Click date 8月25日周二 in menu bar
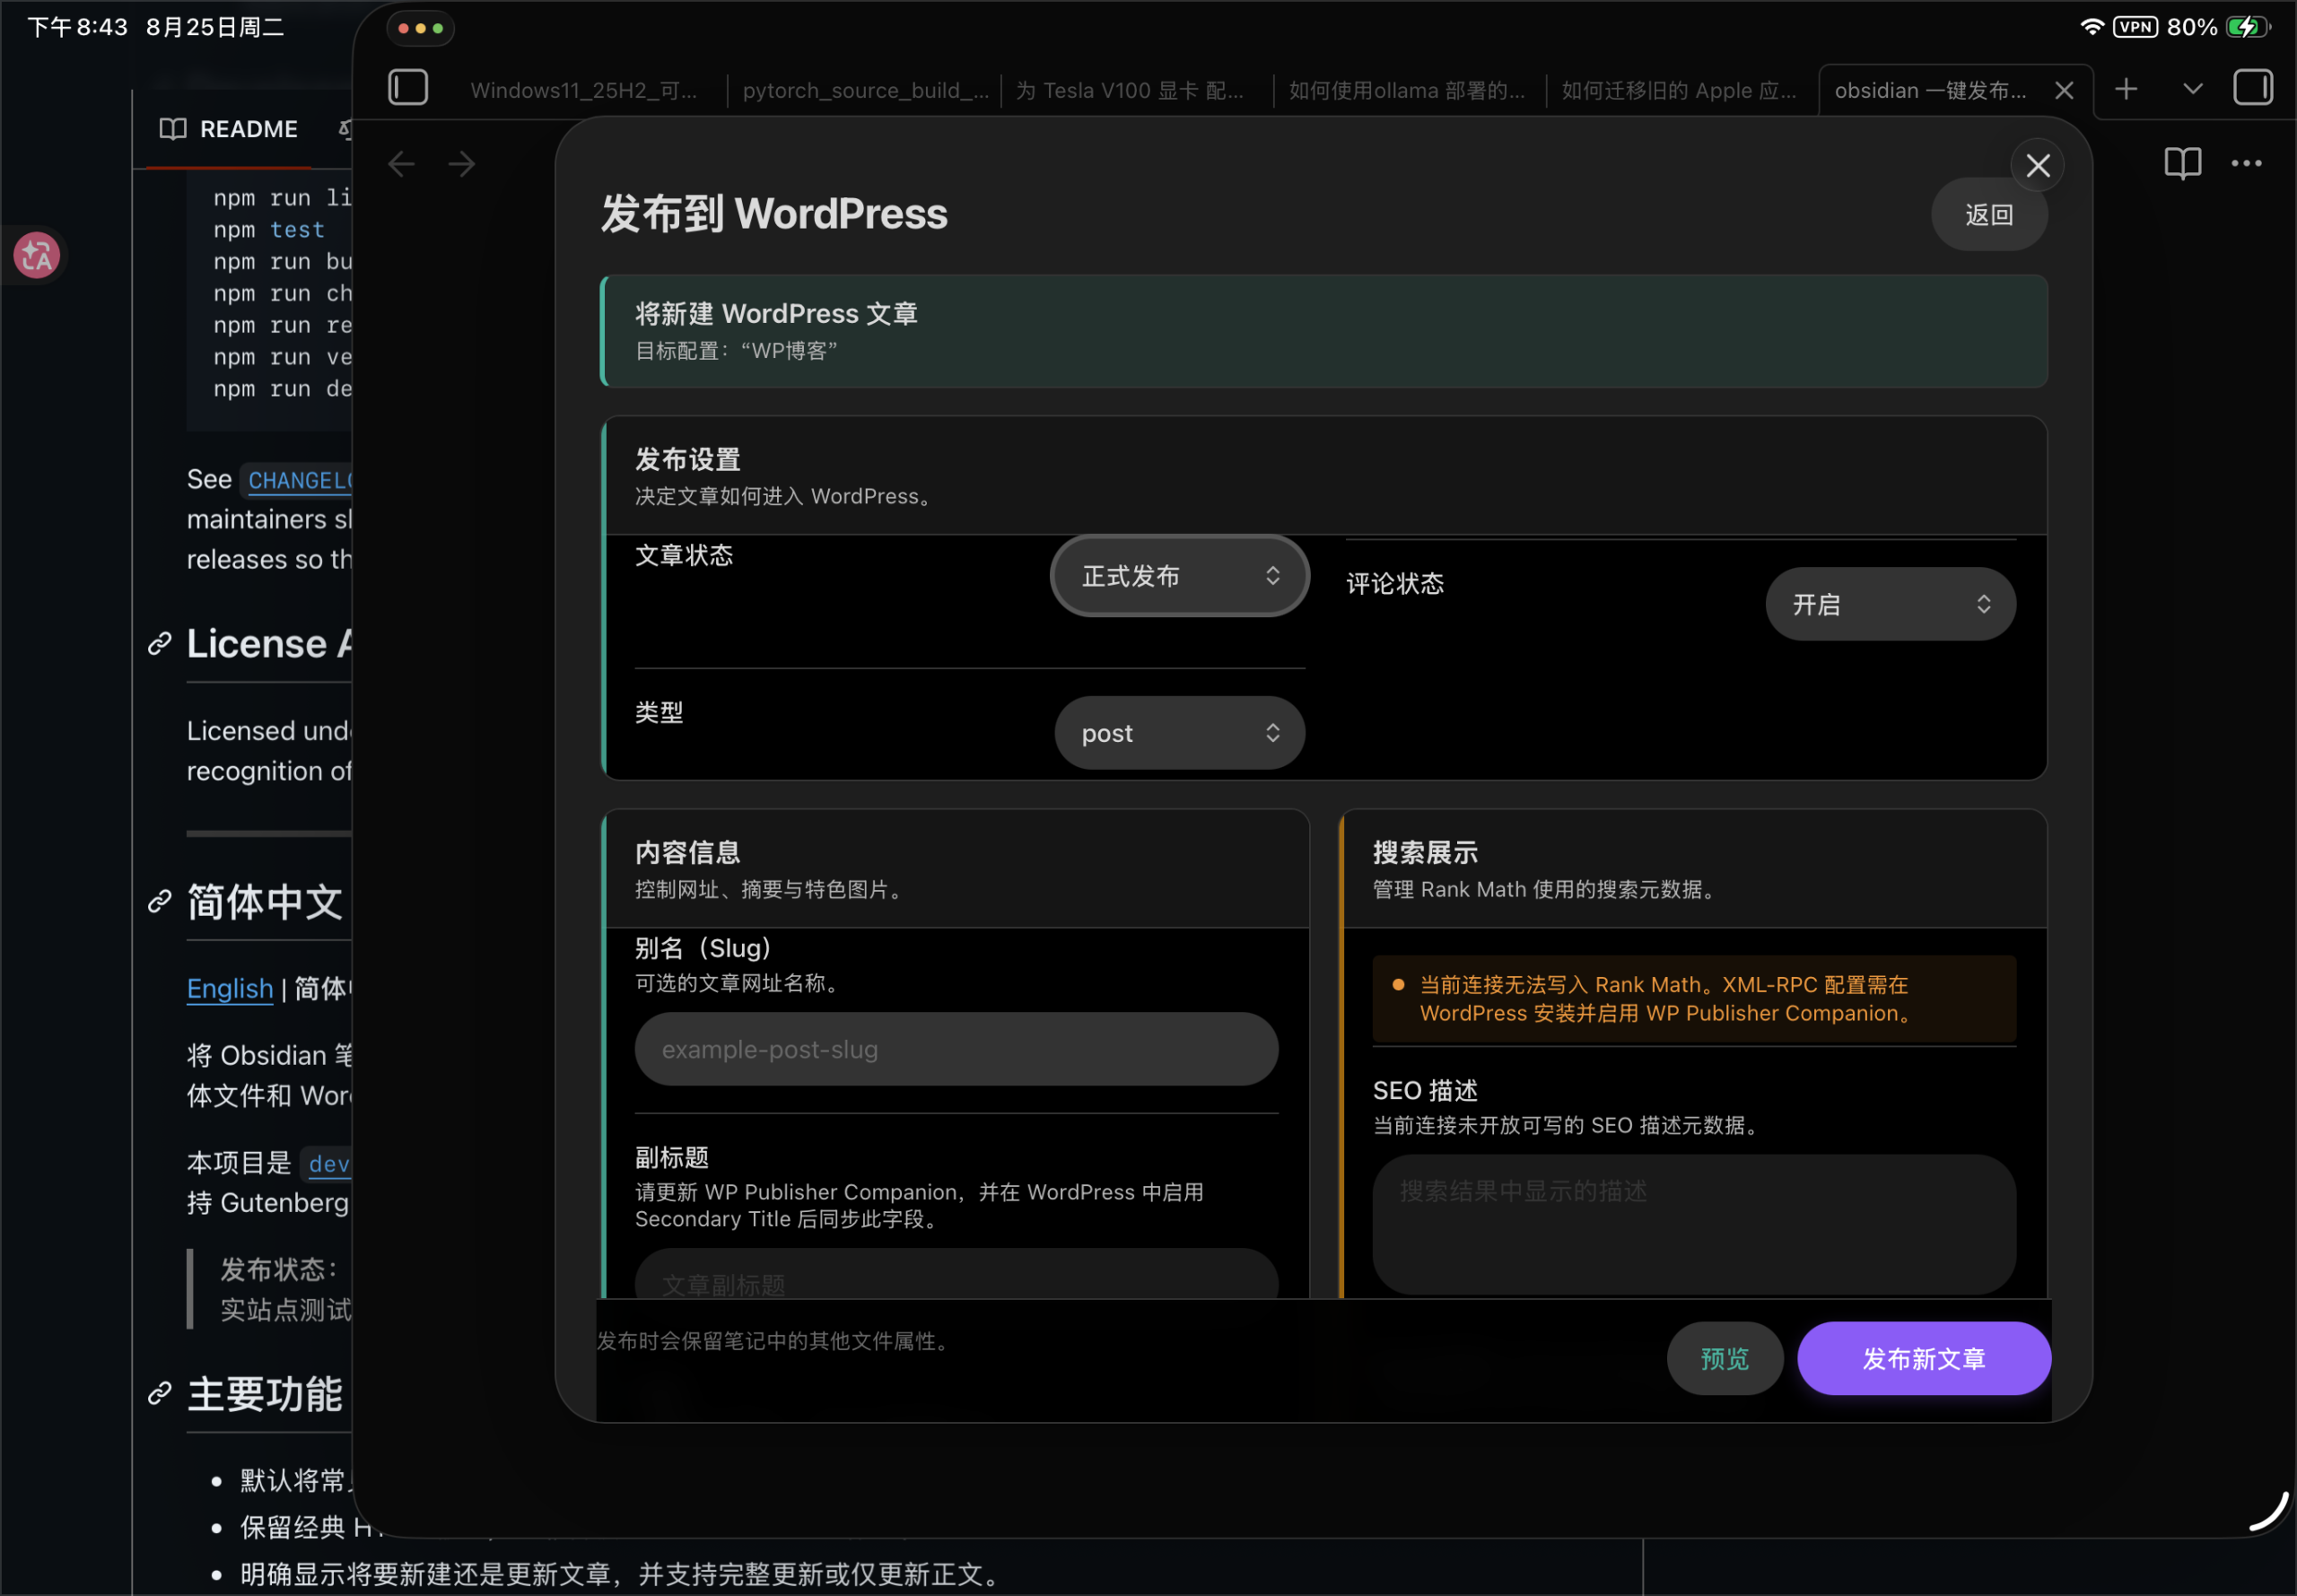The width and height of the screenshot is (2297, 1596). (215, 27)
